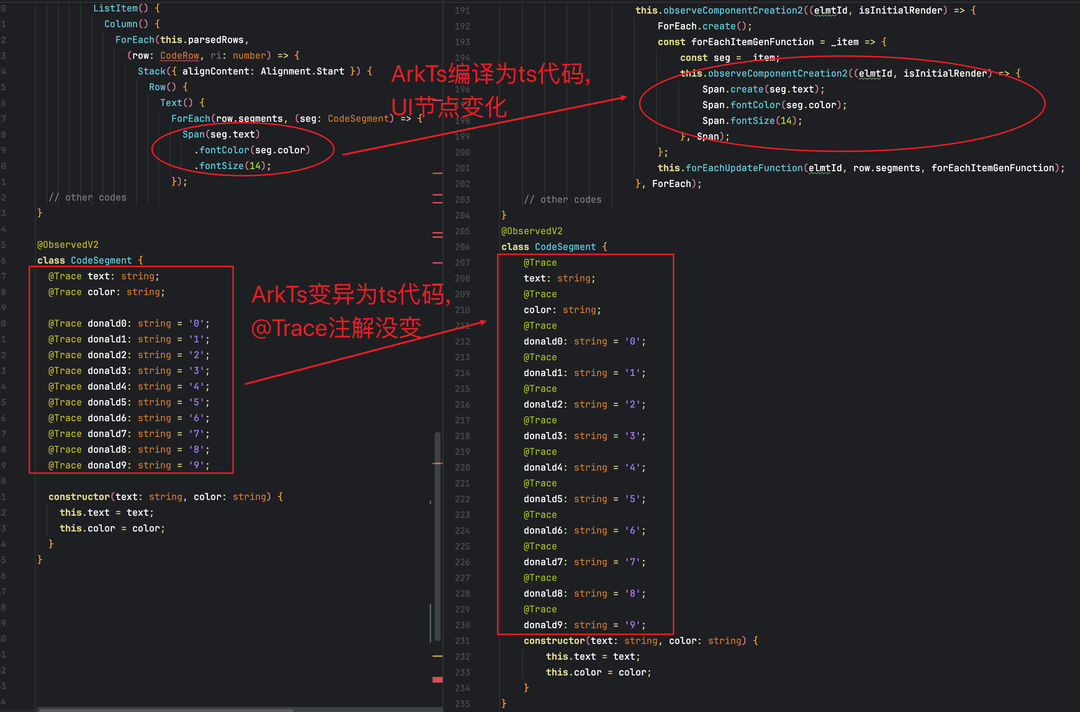Screen dimensions: 1080x712
Task: Click 'donald2: string' on line 216
Action: (585, 405)
